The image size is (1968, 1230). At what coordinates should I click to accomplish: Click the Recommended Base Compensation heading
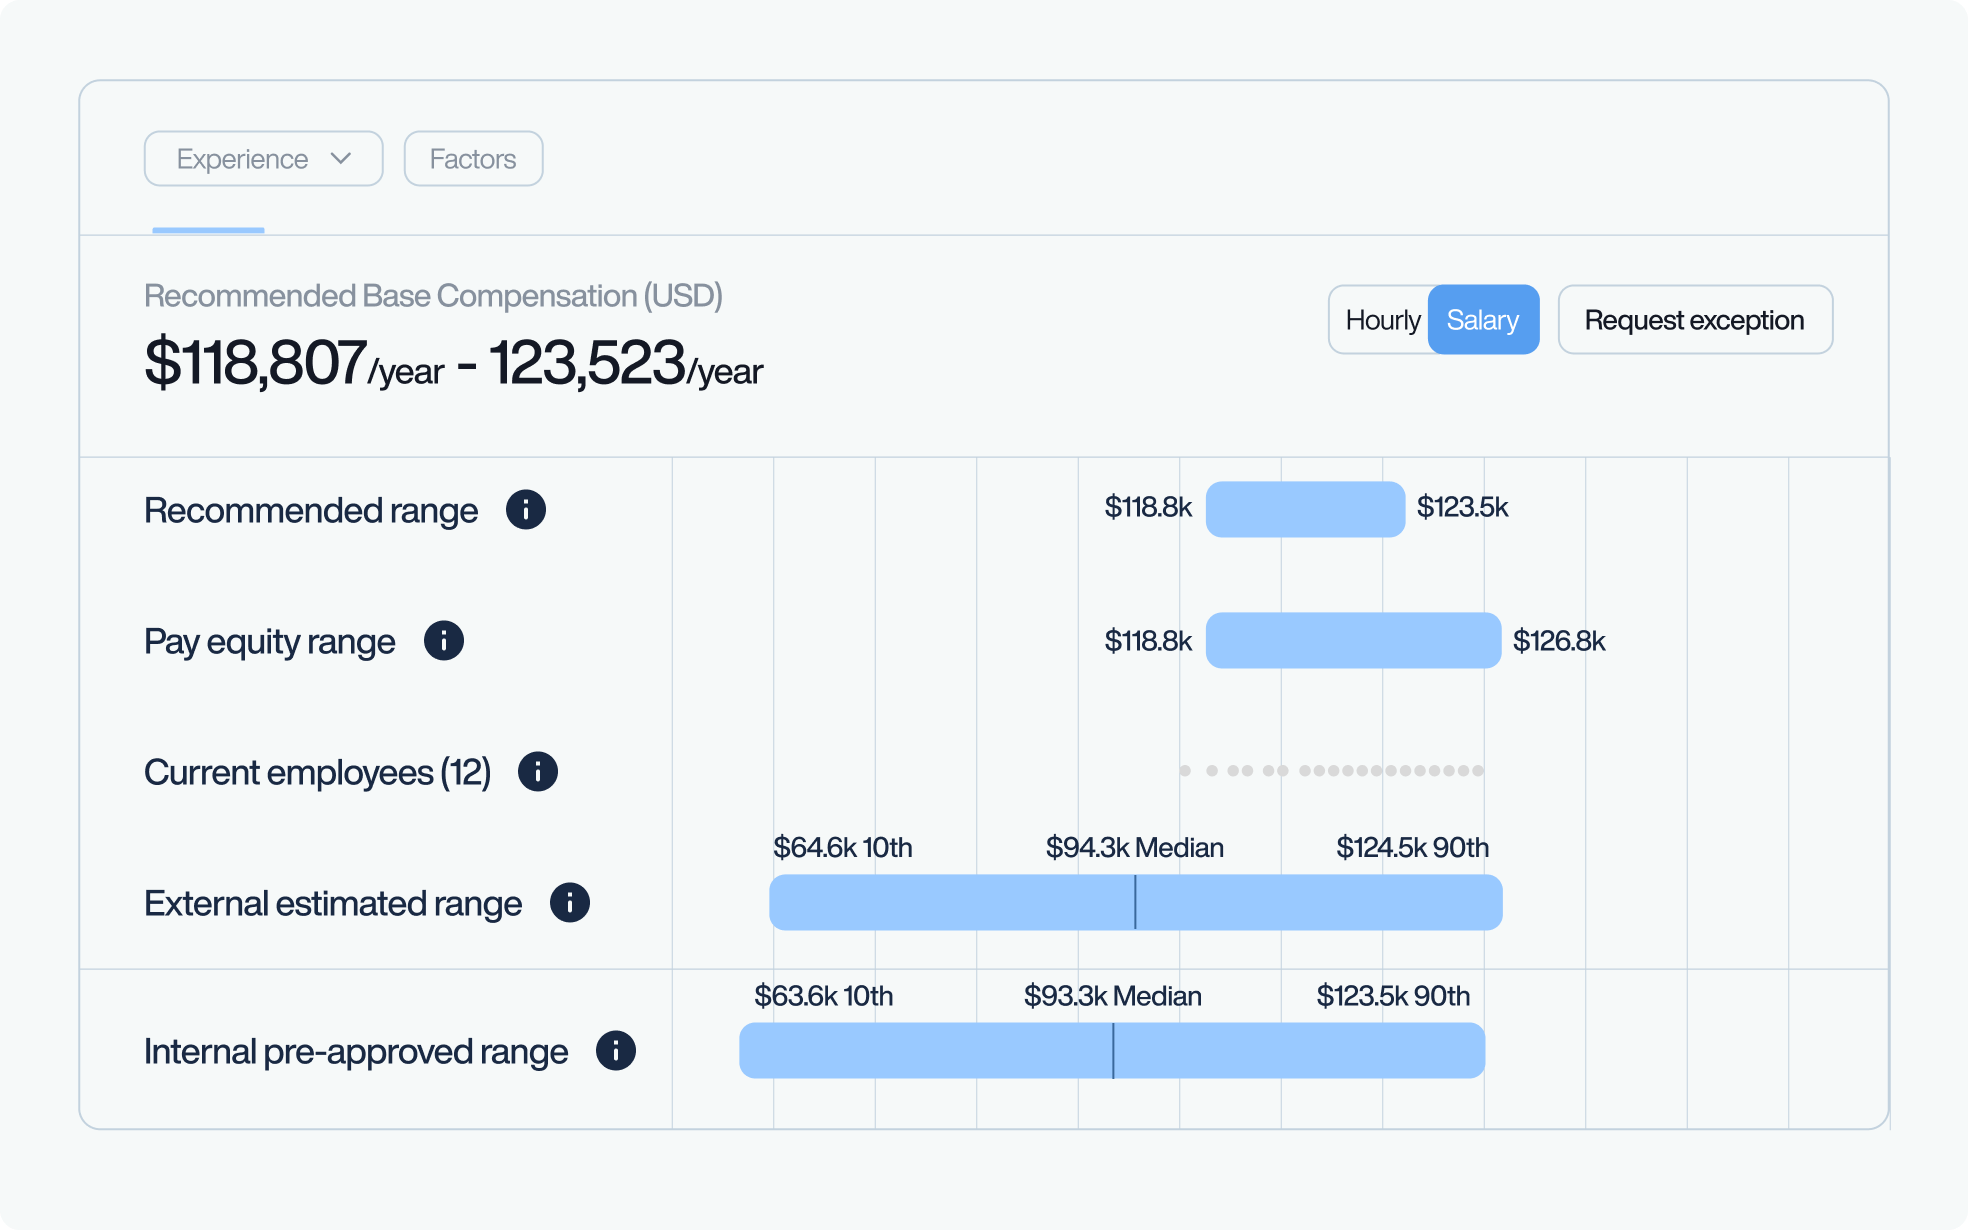tap(433, 296)
